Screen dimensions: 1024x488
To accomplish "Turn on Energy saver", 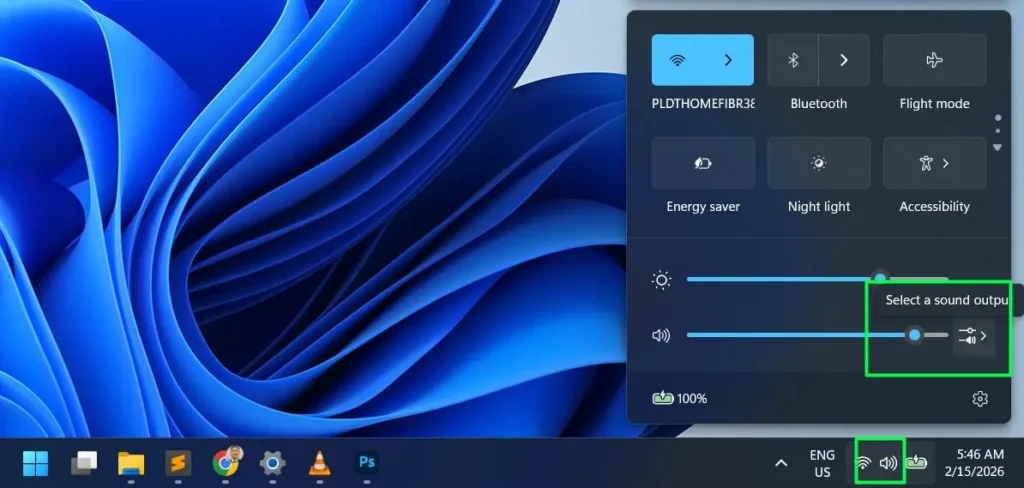I will pos(703,163).
